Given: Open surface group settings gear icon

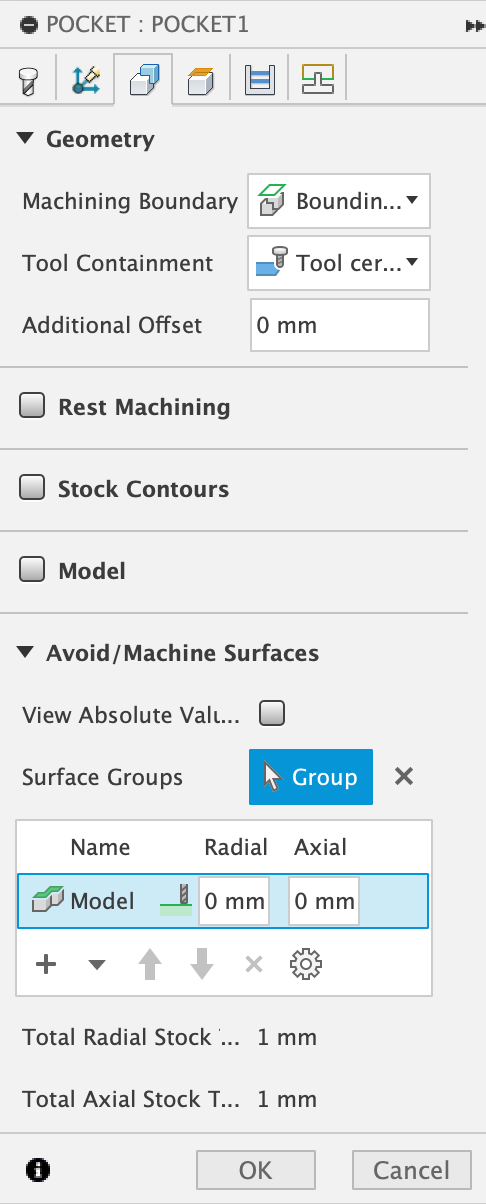Looking at the screenshot, I should click(x=305, y=964).
